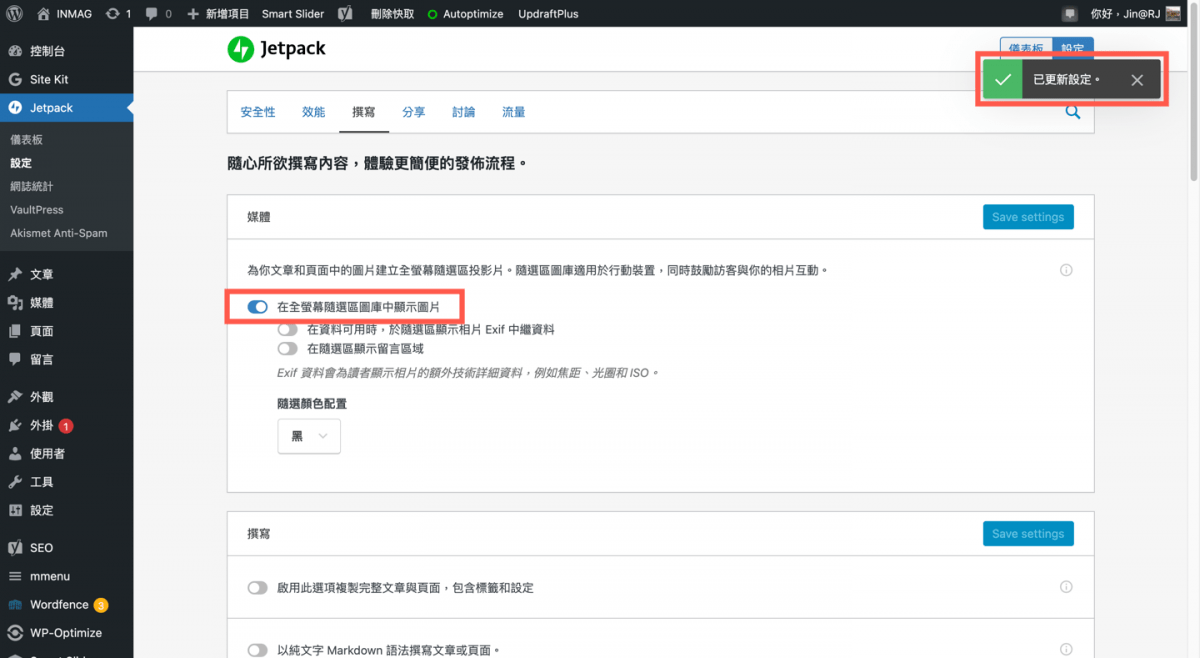
Task: Toggle comment area in carousel
Action: [288, 349]
